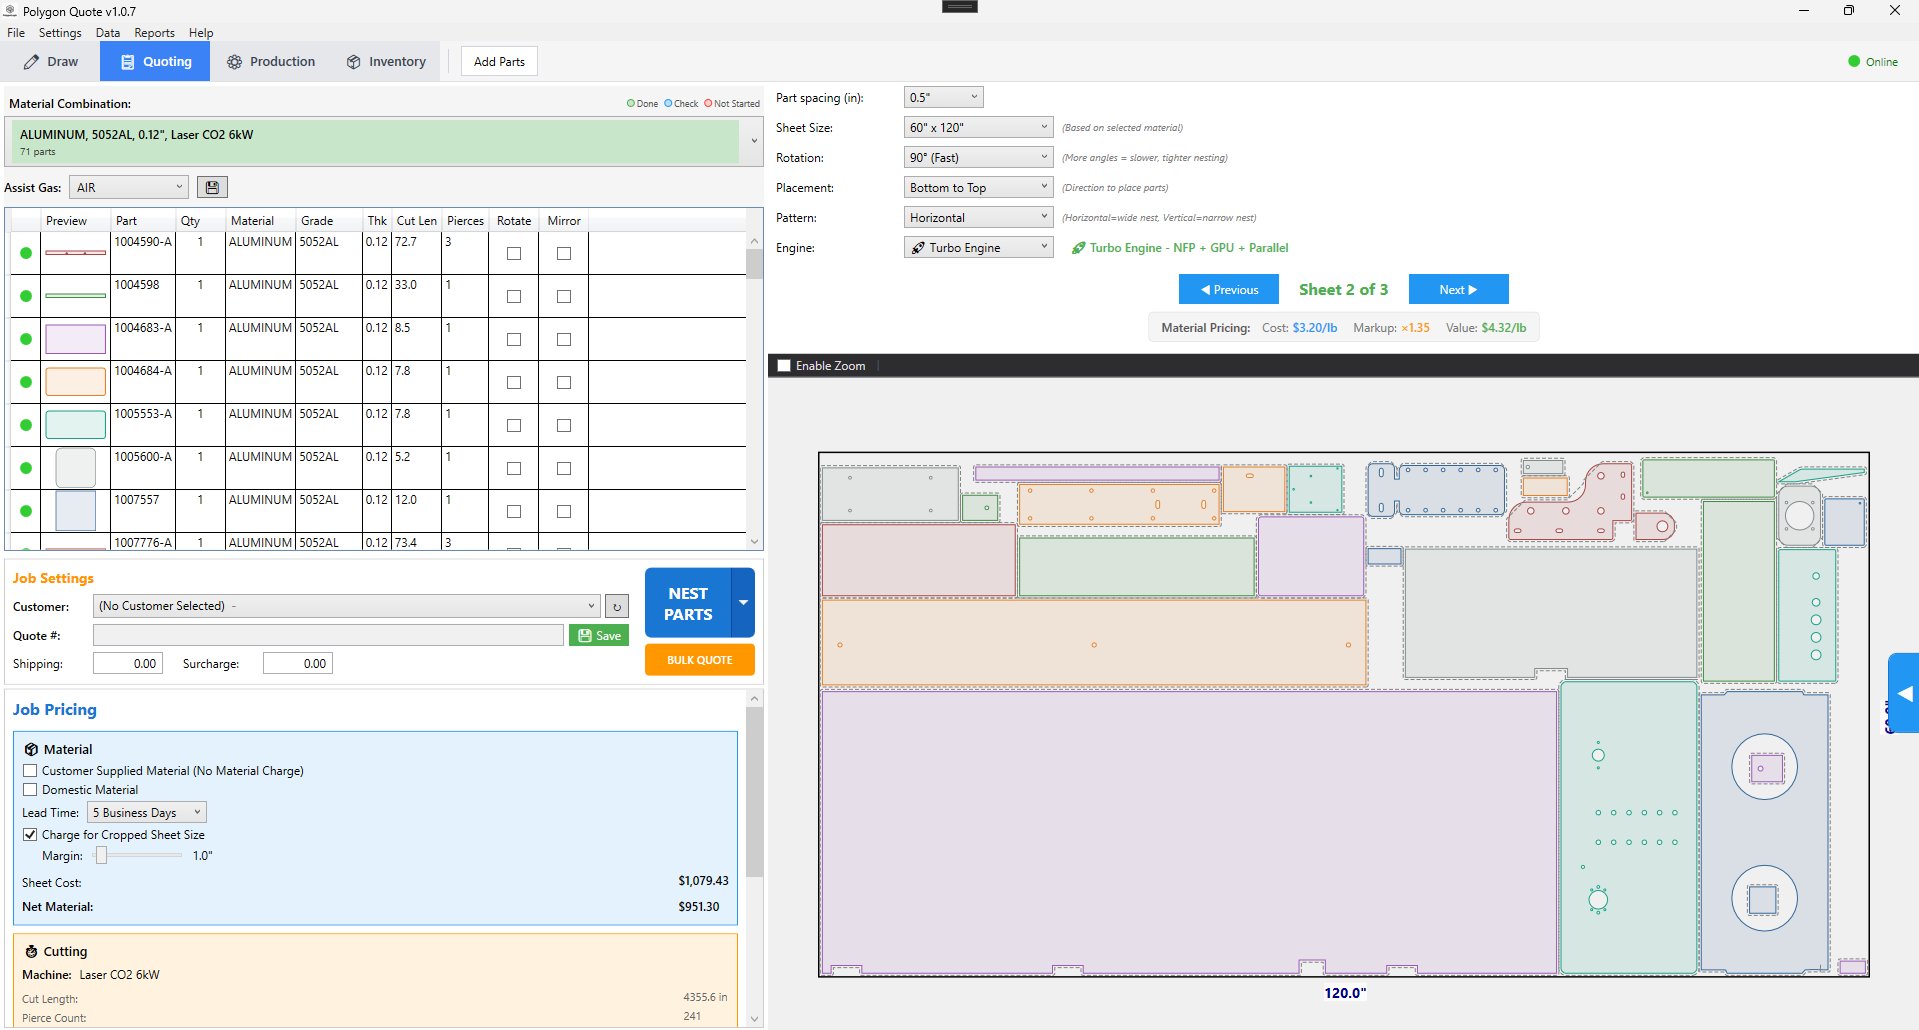
Task: Click the save icon beside the Assist Gas dropdown
Action: tap(211, 186)
